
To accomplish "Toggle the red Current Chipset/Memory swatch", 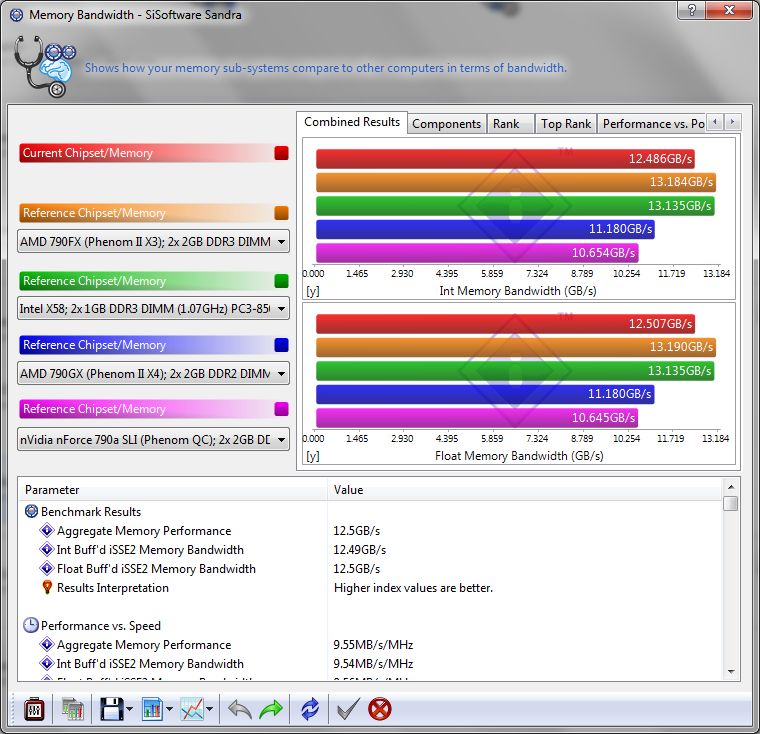I will (x=281, y=153).
